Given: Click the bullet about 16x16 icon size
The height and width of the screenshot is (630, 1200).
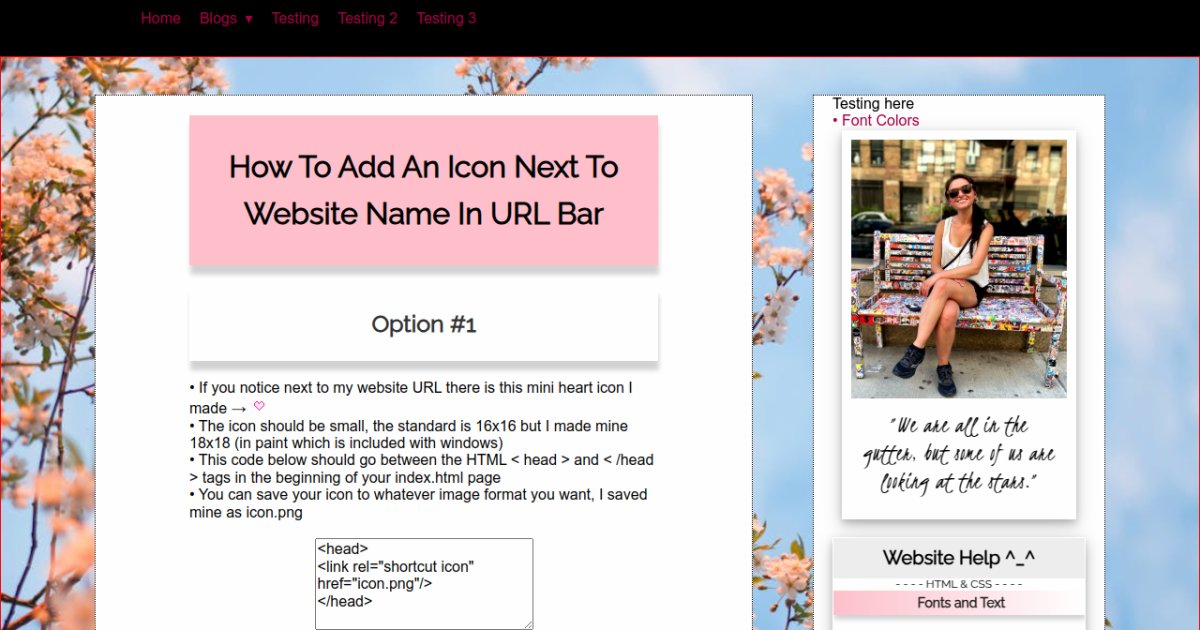Looking at the screenshot, I should click(x=410, y=434).
